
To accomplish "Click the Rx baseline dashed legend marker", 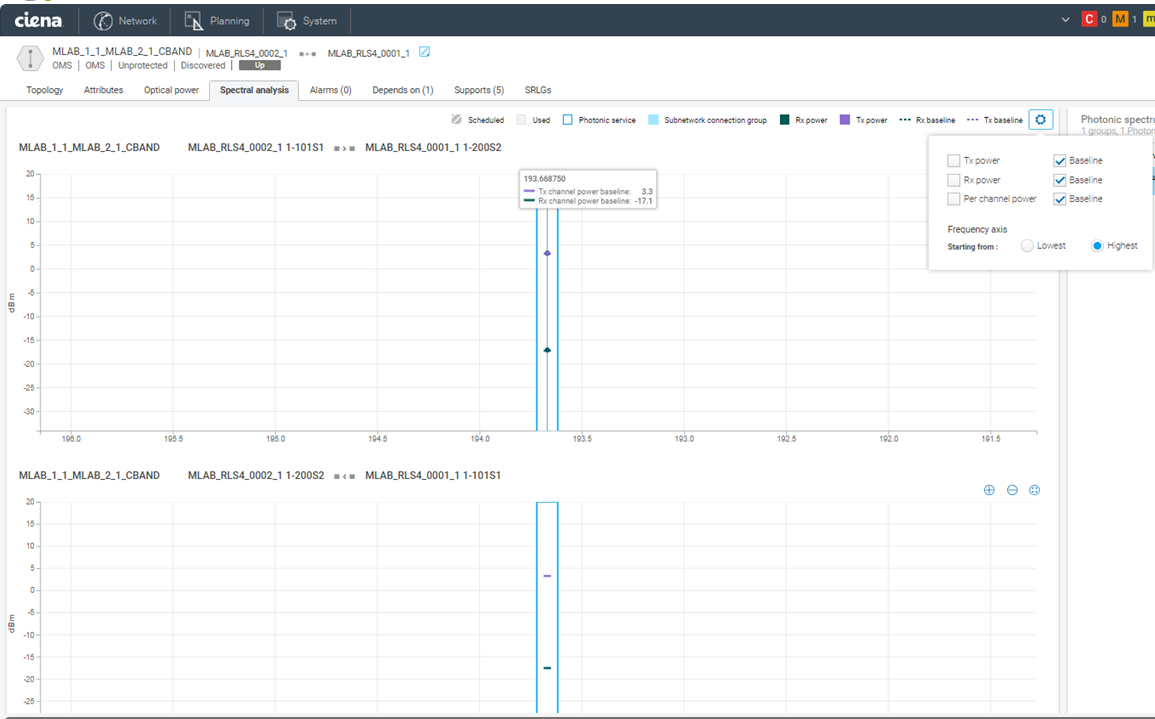I will pos(905,119).
